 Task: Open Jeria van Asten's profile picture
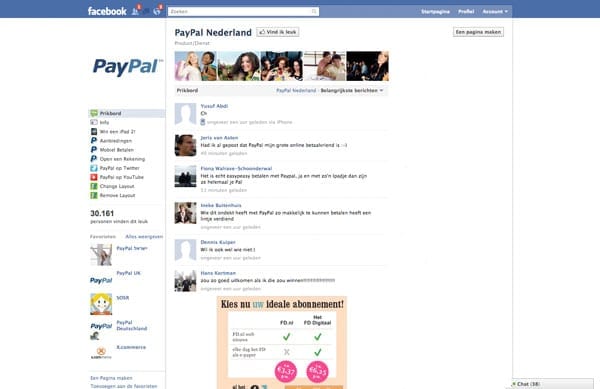[185, 145]
